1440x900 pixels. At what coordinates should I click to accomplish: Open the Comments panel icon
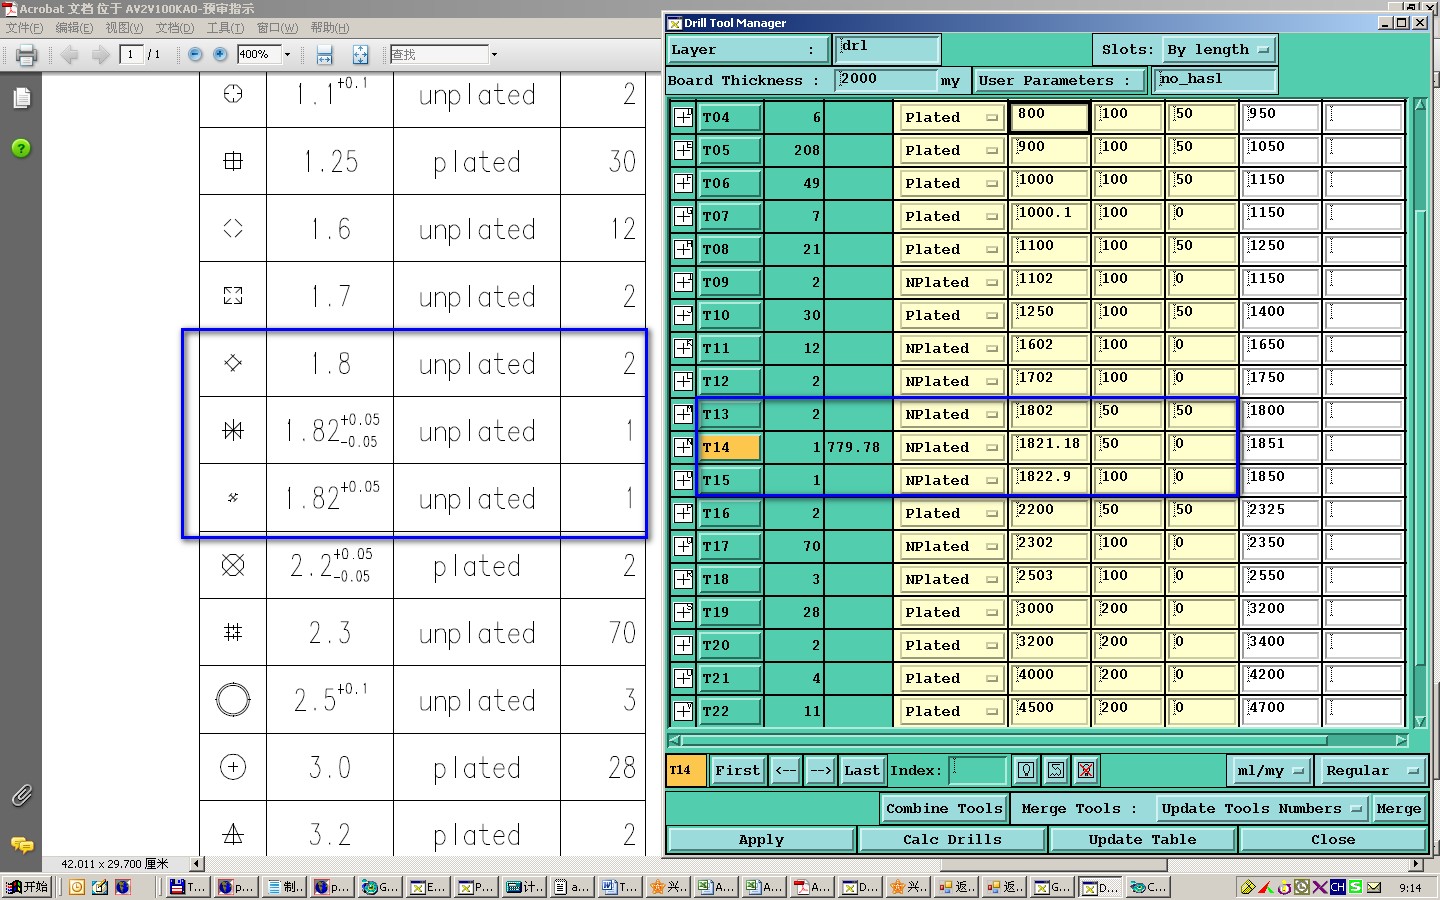tap(22, 844)
